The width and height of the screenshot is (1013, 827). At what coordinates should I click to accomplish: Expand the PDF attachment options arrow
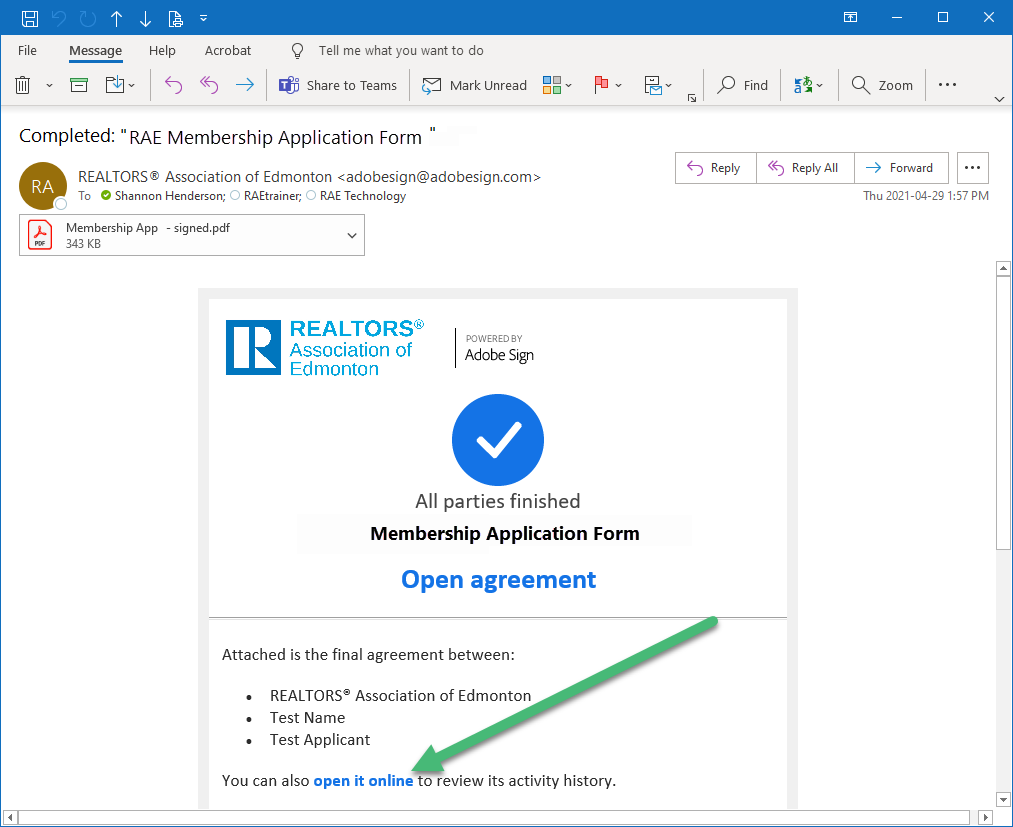coord(352,235)
